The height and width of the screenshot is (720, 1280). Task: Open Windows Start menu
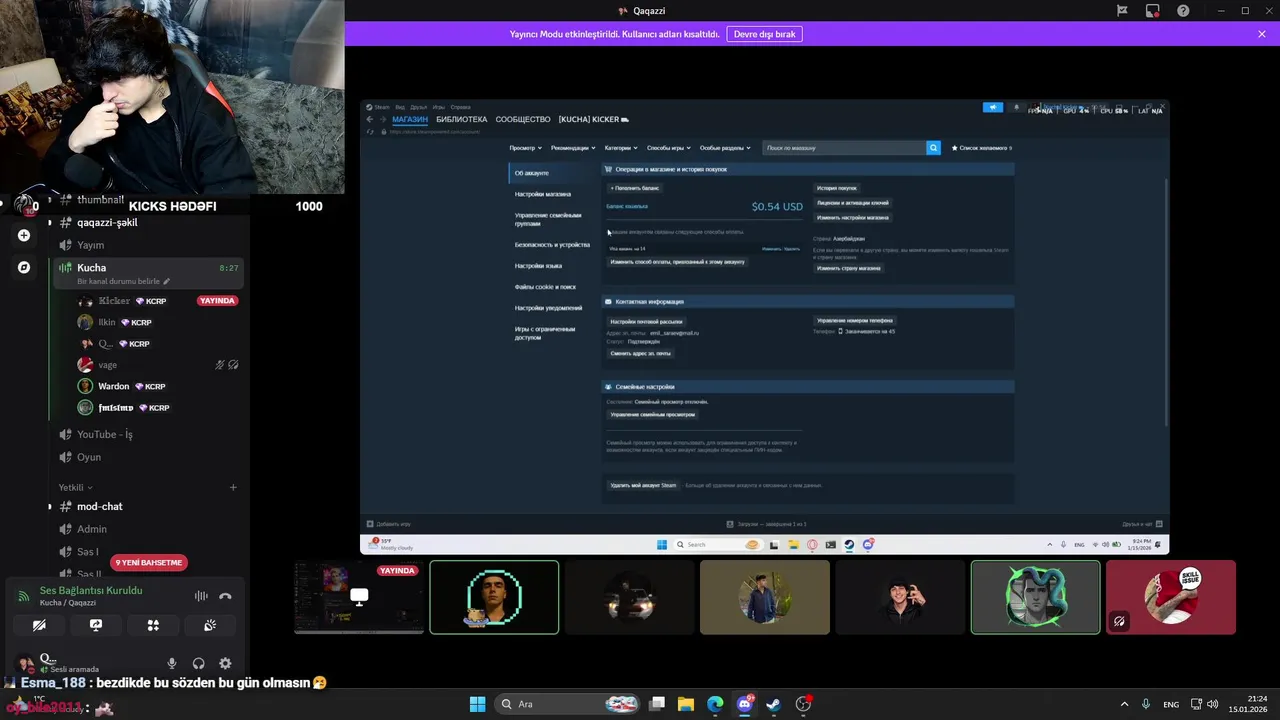coord(477,704)
